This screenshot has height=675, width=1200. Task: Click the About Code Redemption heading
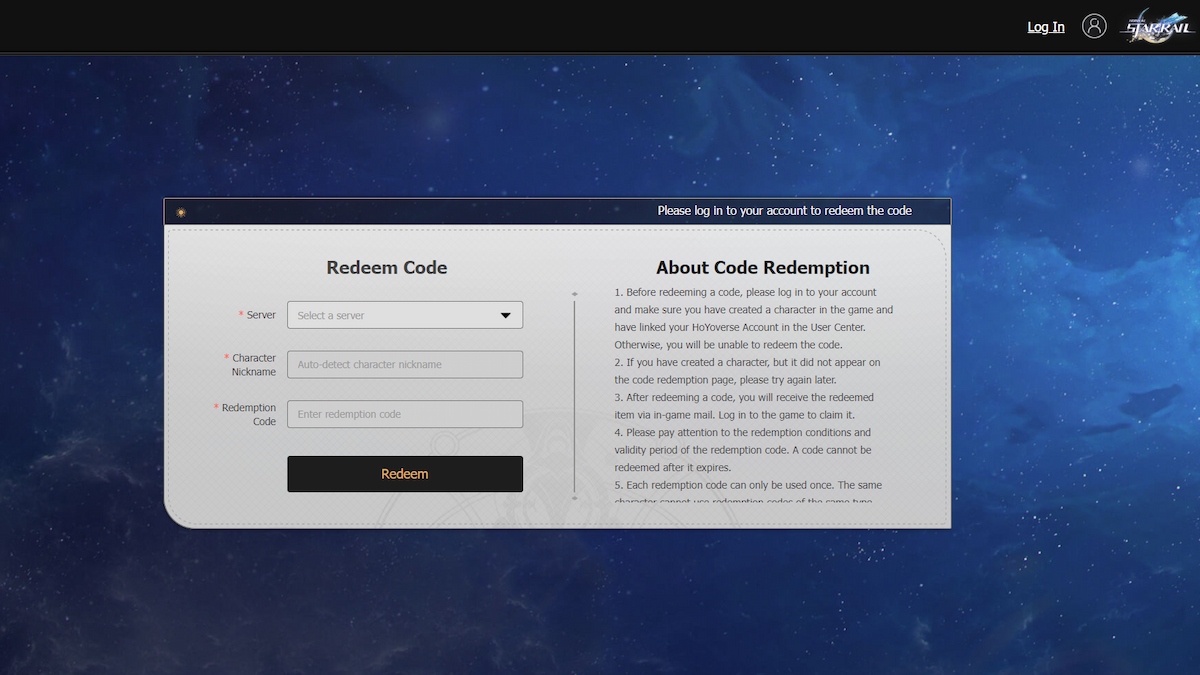tap(762, 268)
